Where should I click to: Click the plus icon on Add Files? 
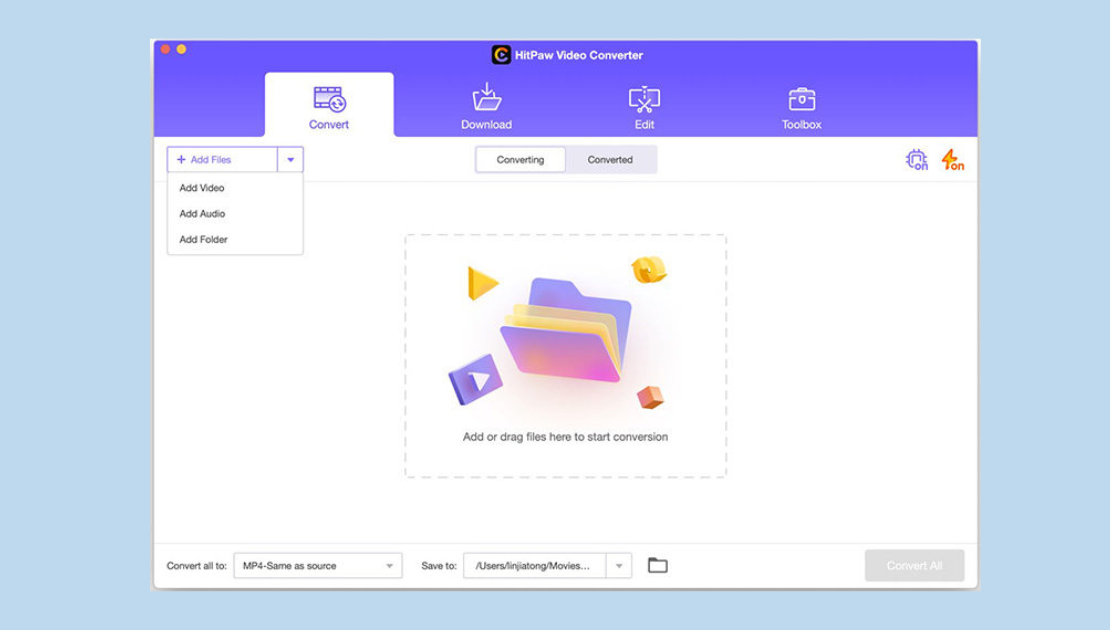click(181, 160)
